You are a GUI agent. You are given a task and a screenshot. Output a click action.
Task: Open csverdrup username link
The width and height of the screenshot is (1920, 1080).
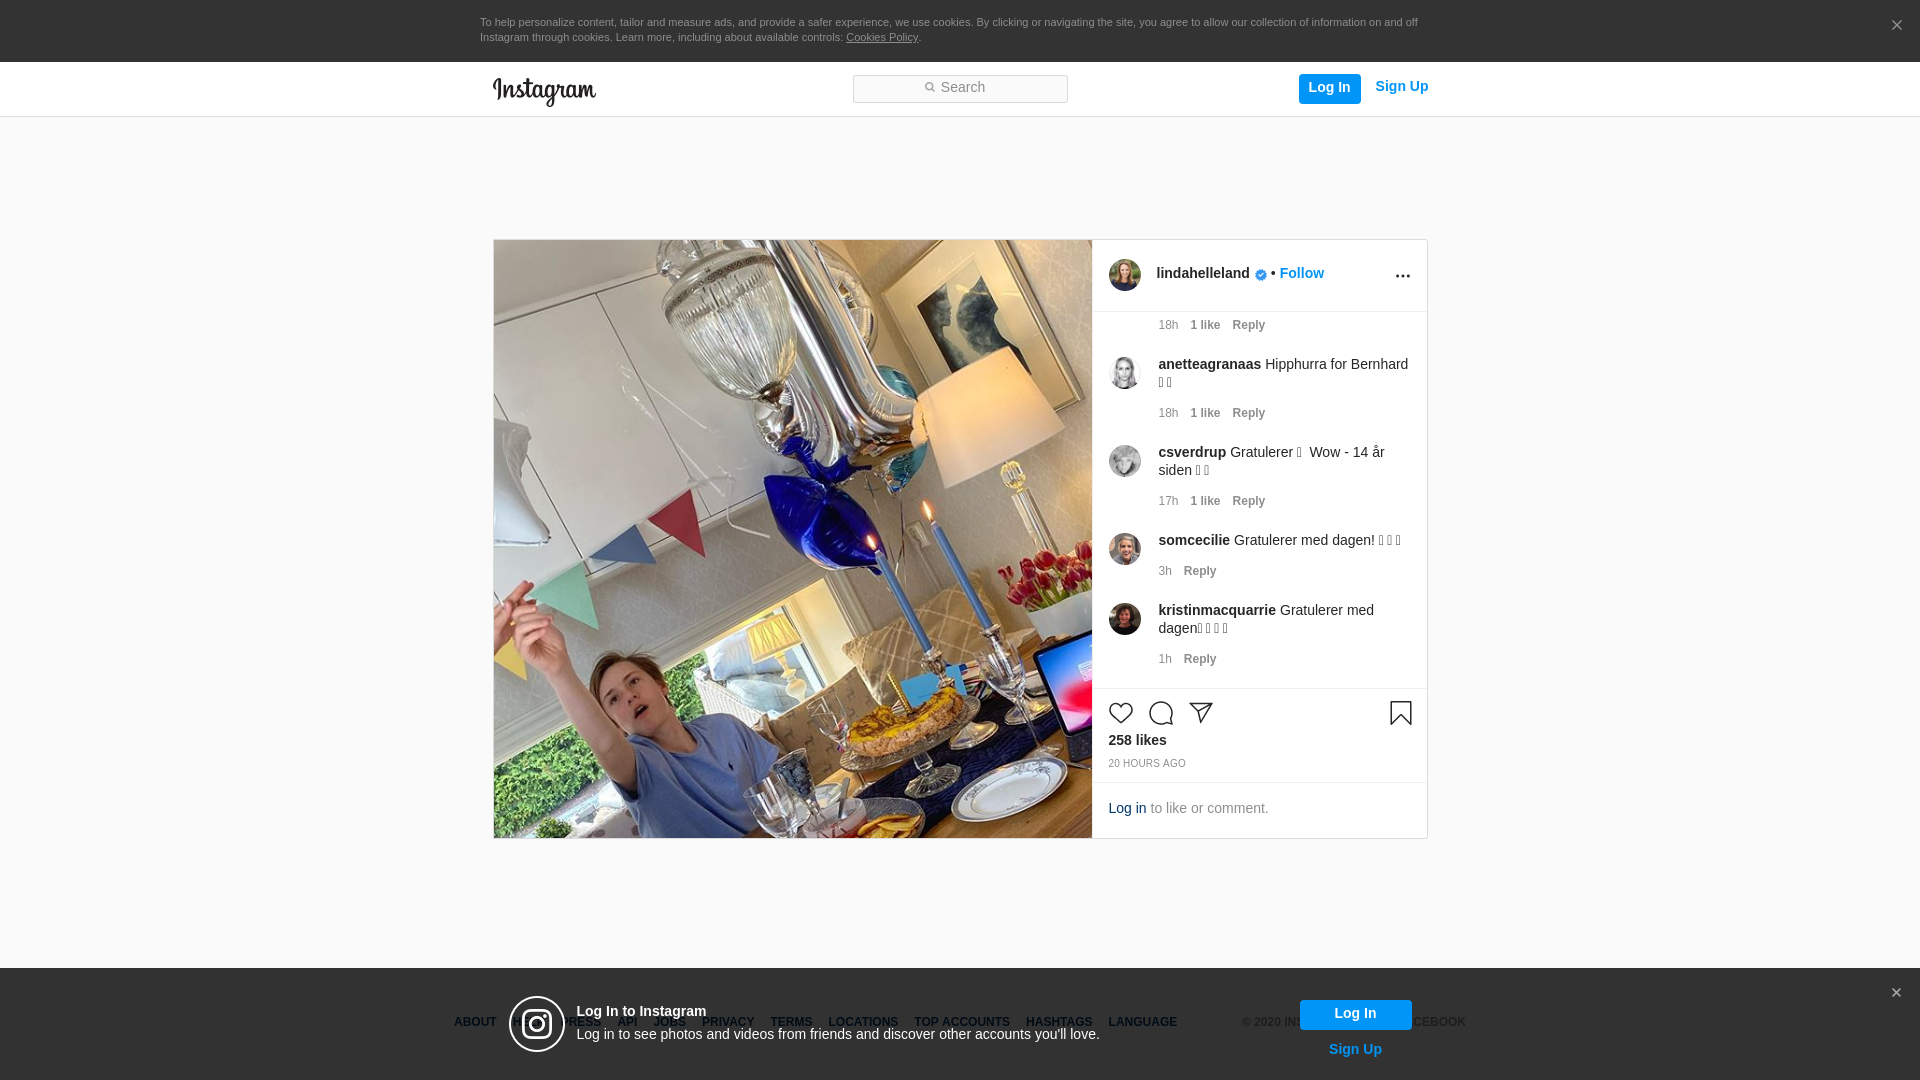click(x=1192, y=452)
